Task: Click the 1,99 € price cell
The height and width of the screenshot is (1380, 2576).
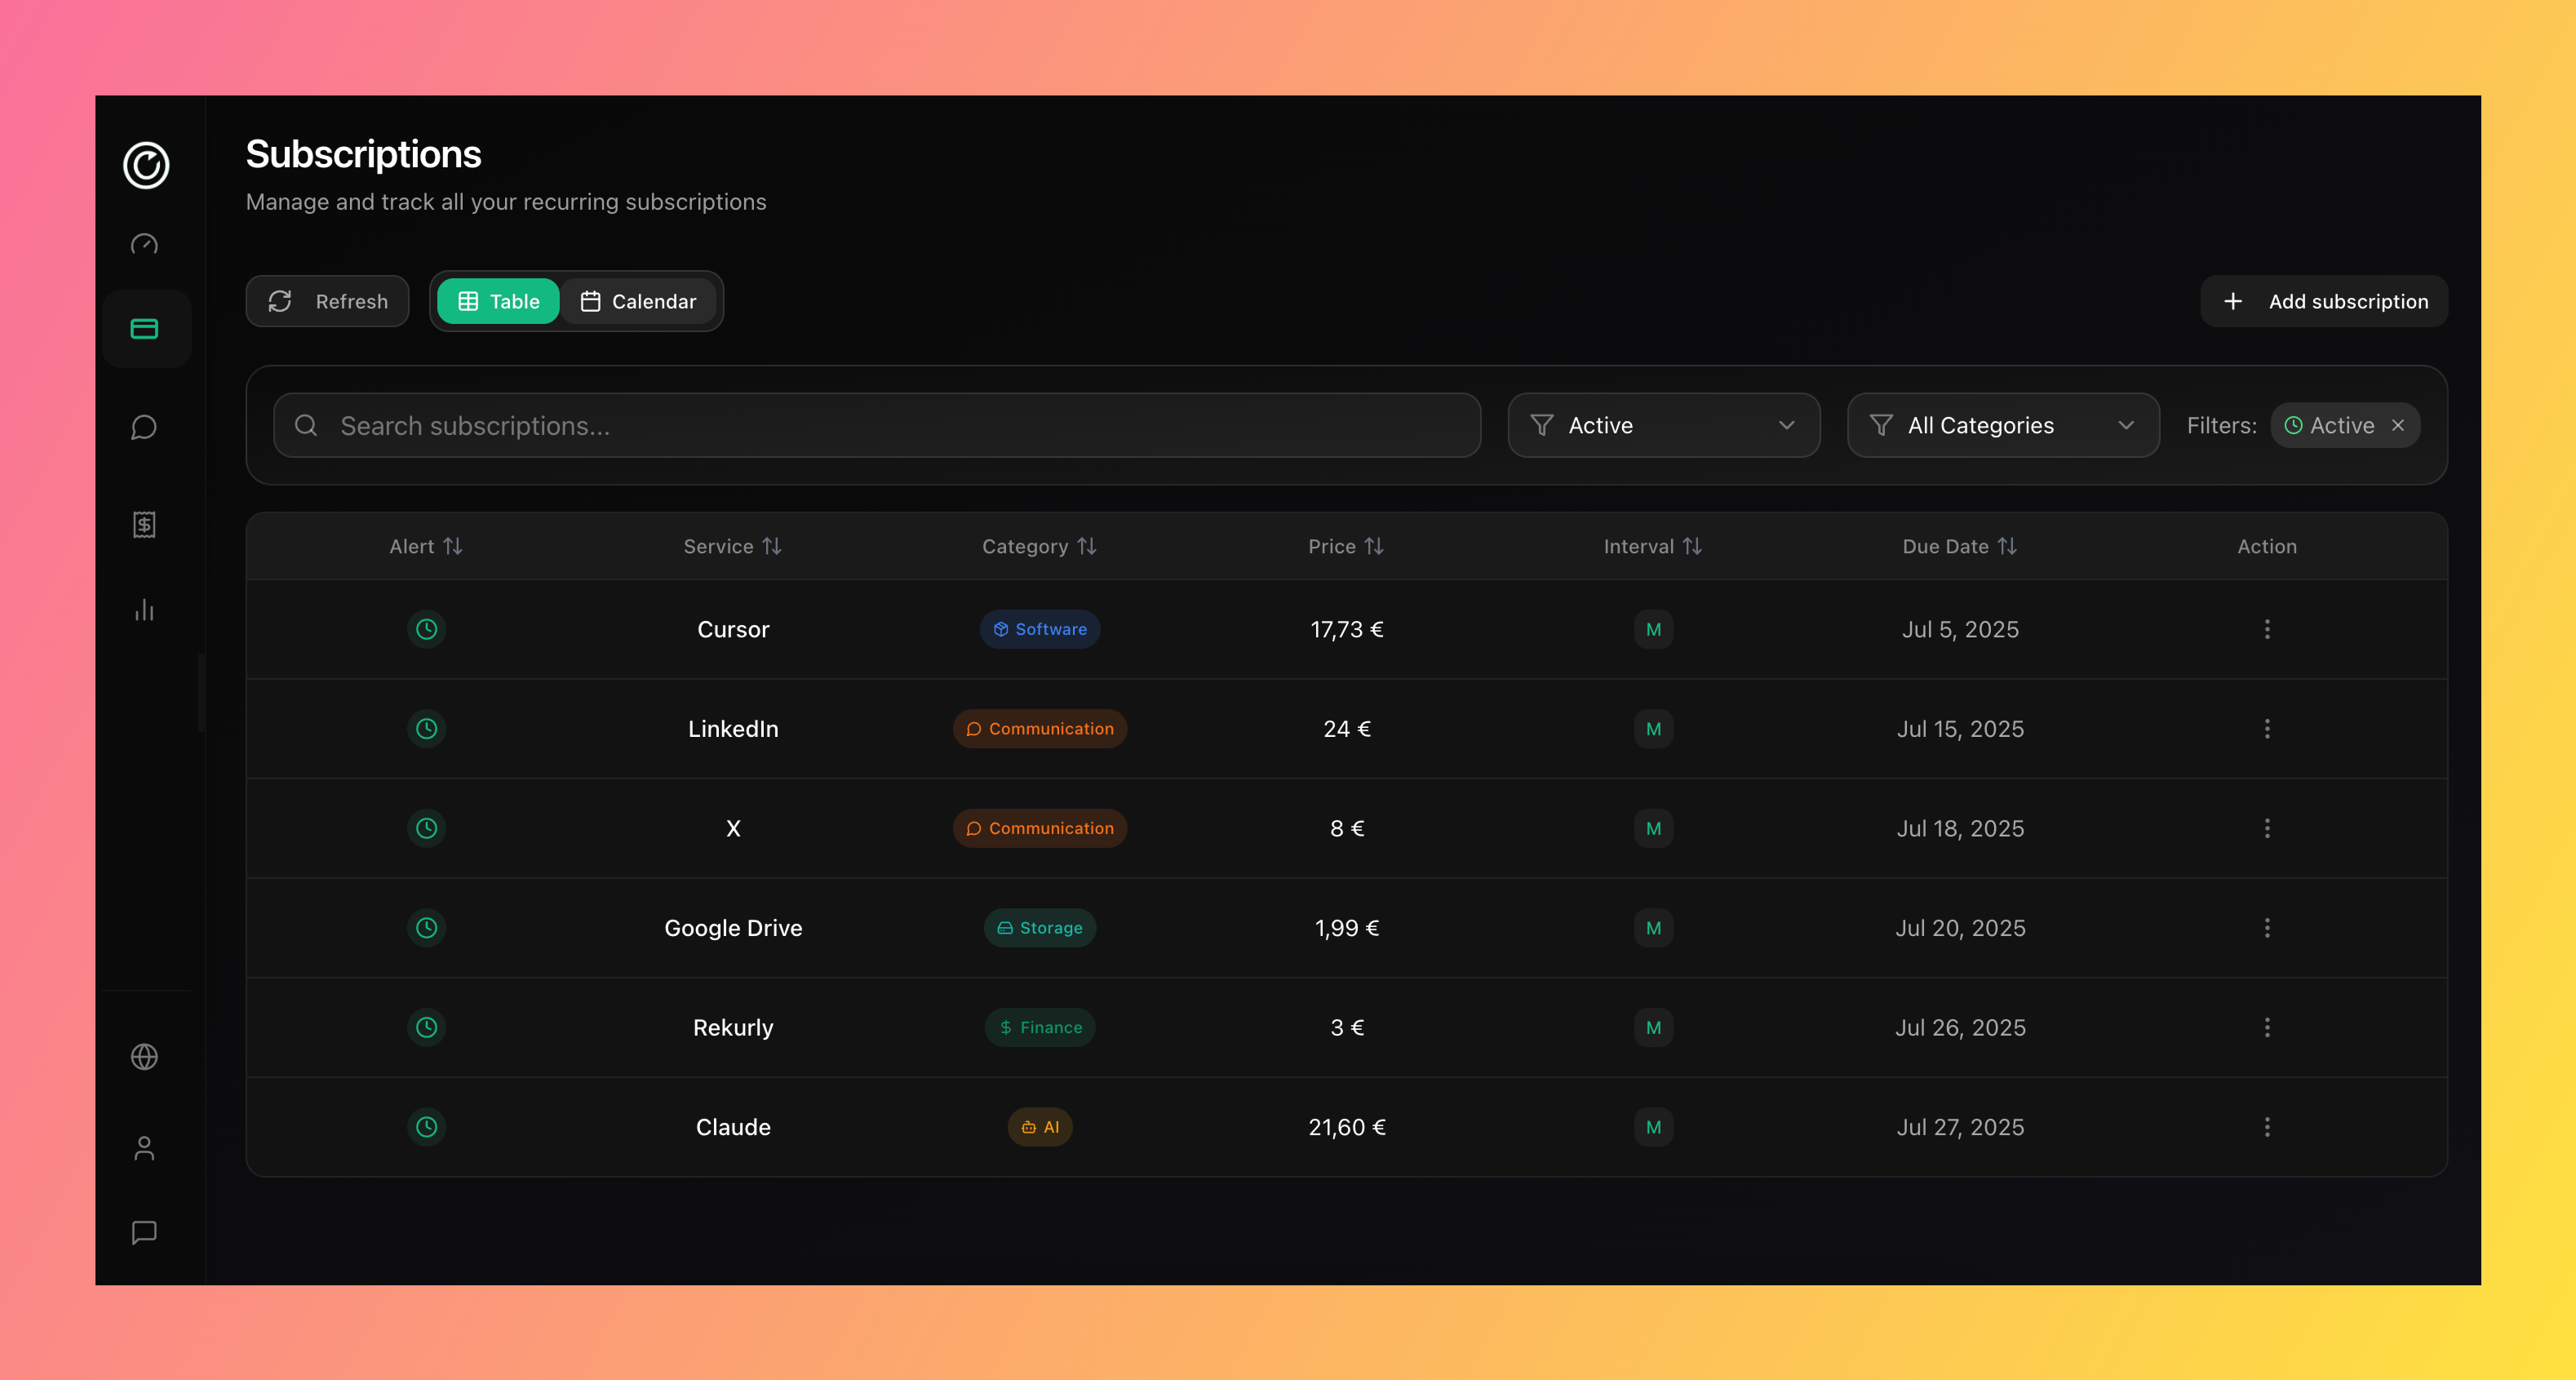Action: coord(1347,928)
